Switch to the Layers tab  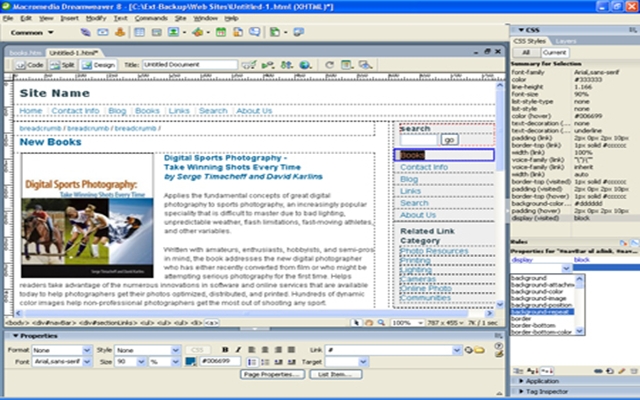tap(566, 41)
